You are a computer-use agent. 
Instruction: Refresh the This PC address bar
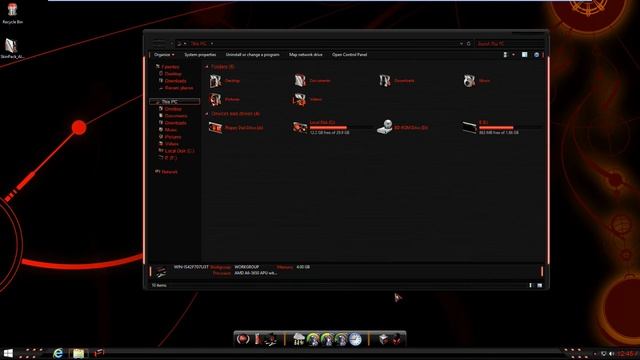[x=469, y=44]
